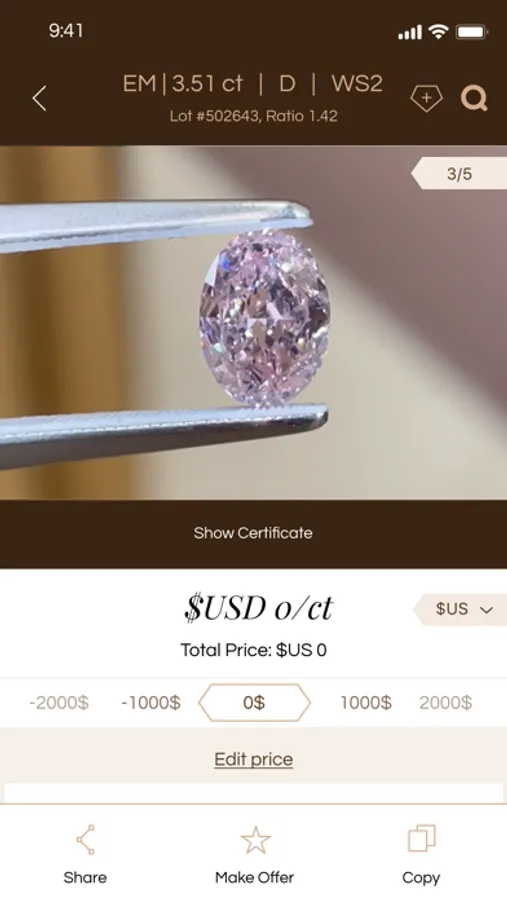
Task: Open search with magnifier icon
Action: pos(474,98)
